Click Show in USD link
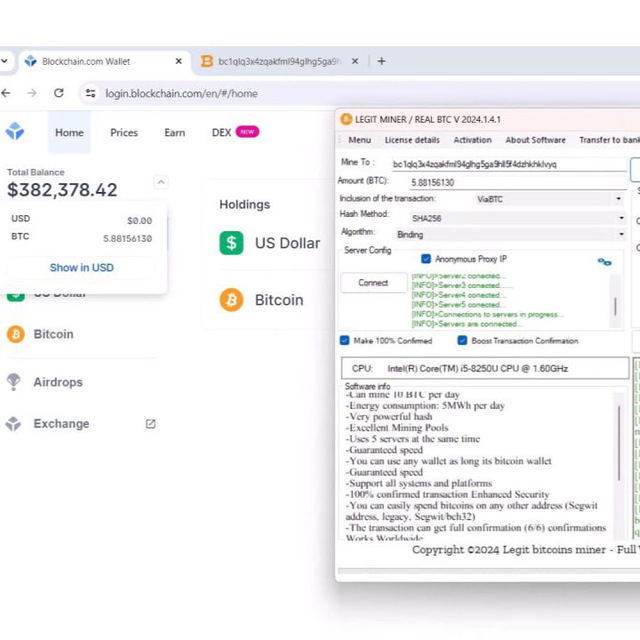The width and height of the screenshot is (640, 640). pyautogui.click(x=82, y=268)
